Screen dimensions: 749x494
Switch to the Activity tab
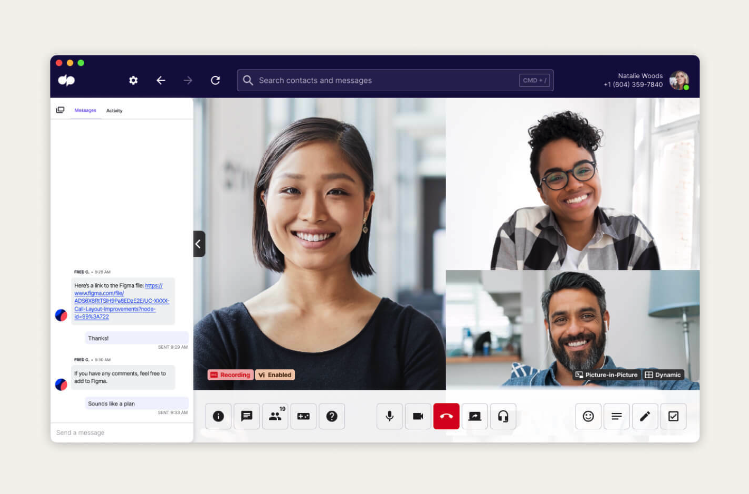[114, 110]
